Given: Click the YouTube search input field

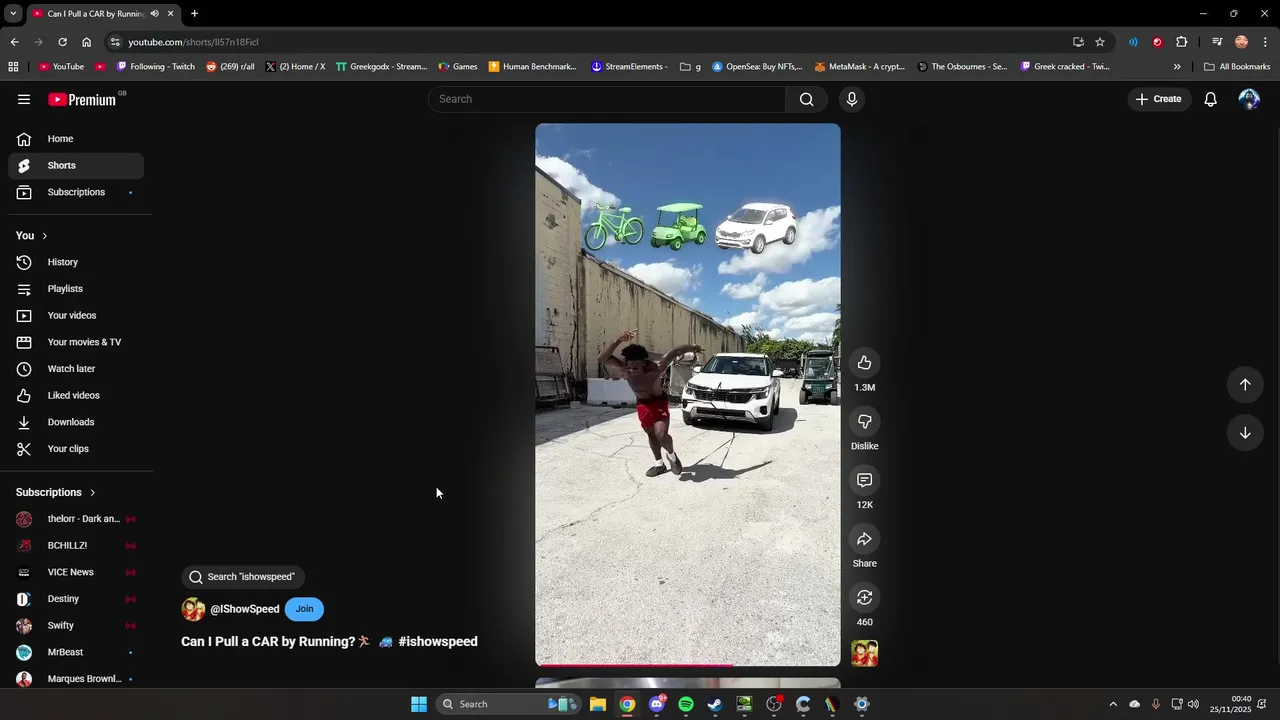Looking at the screenshot, I should (x=607, y=99).
